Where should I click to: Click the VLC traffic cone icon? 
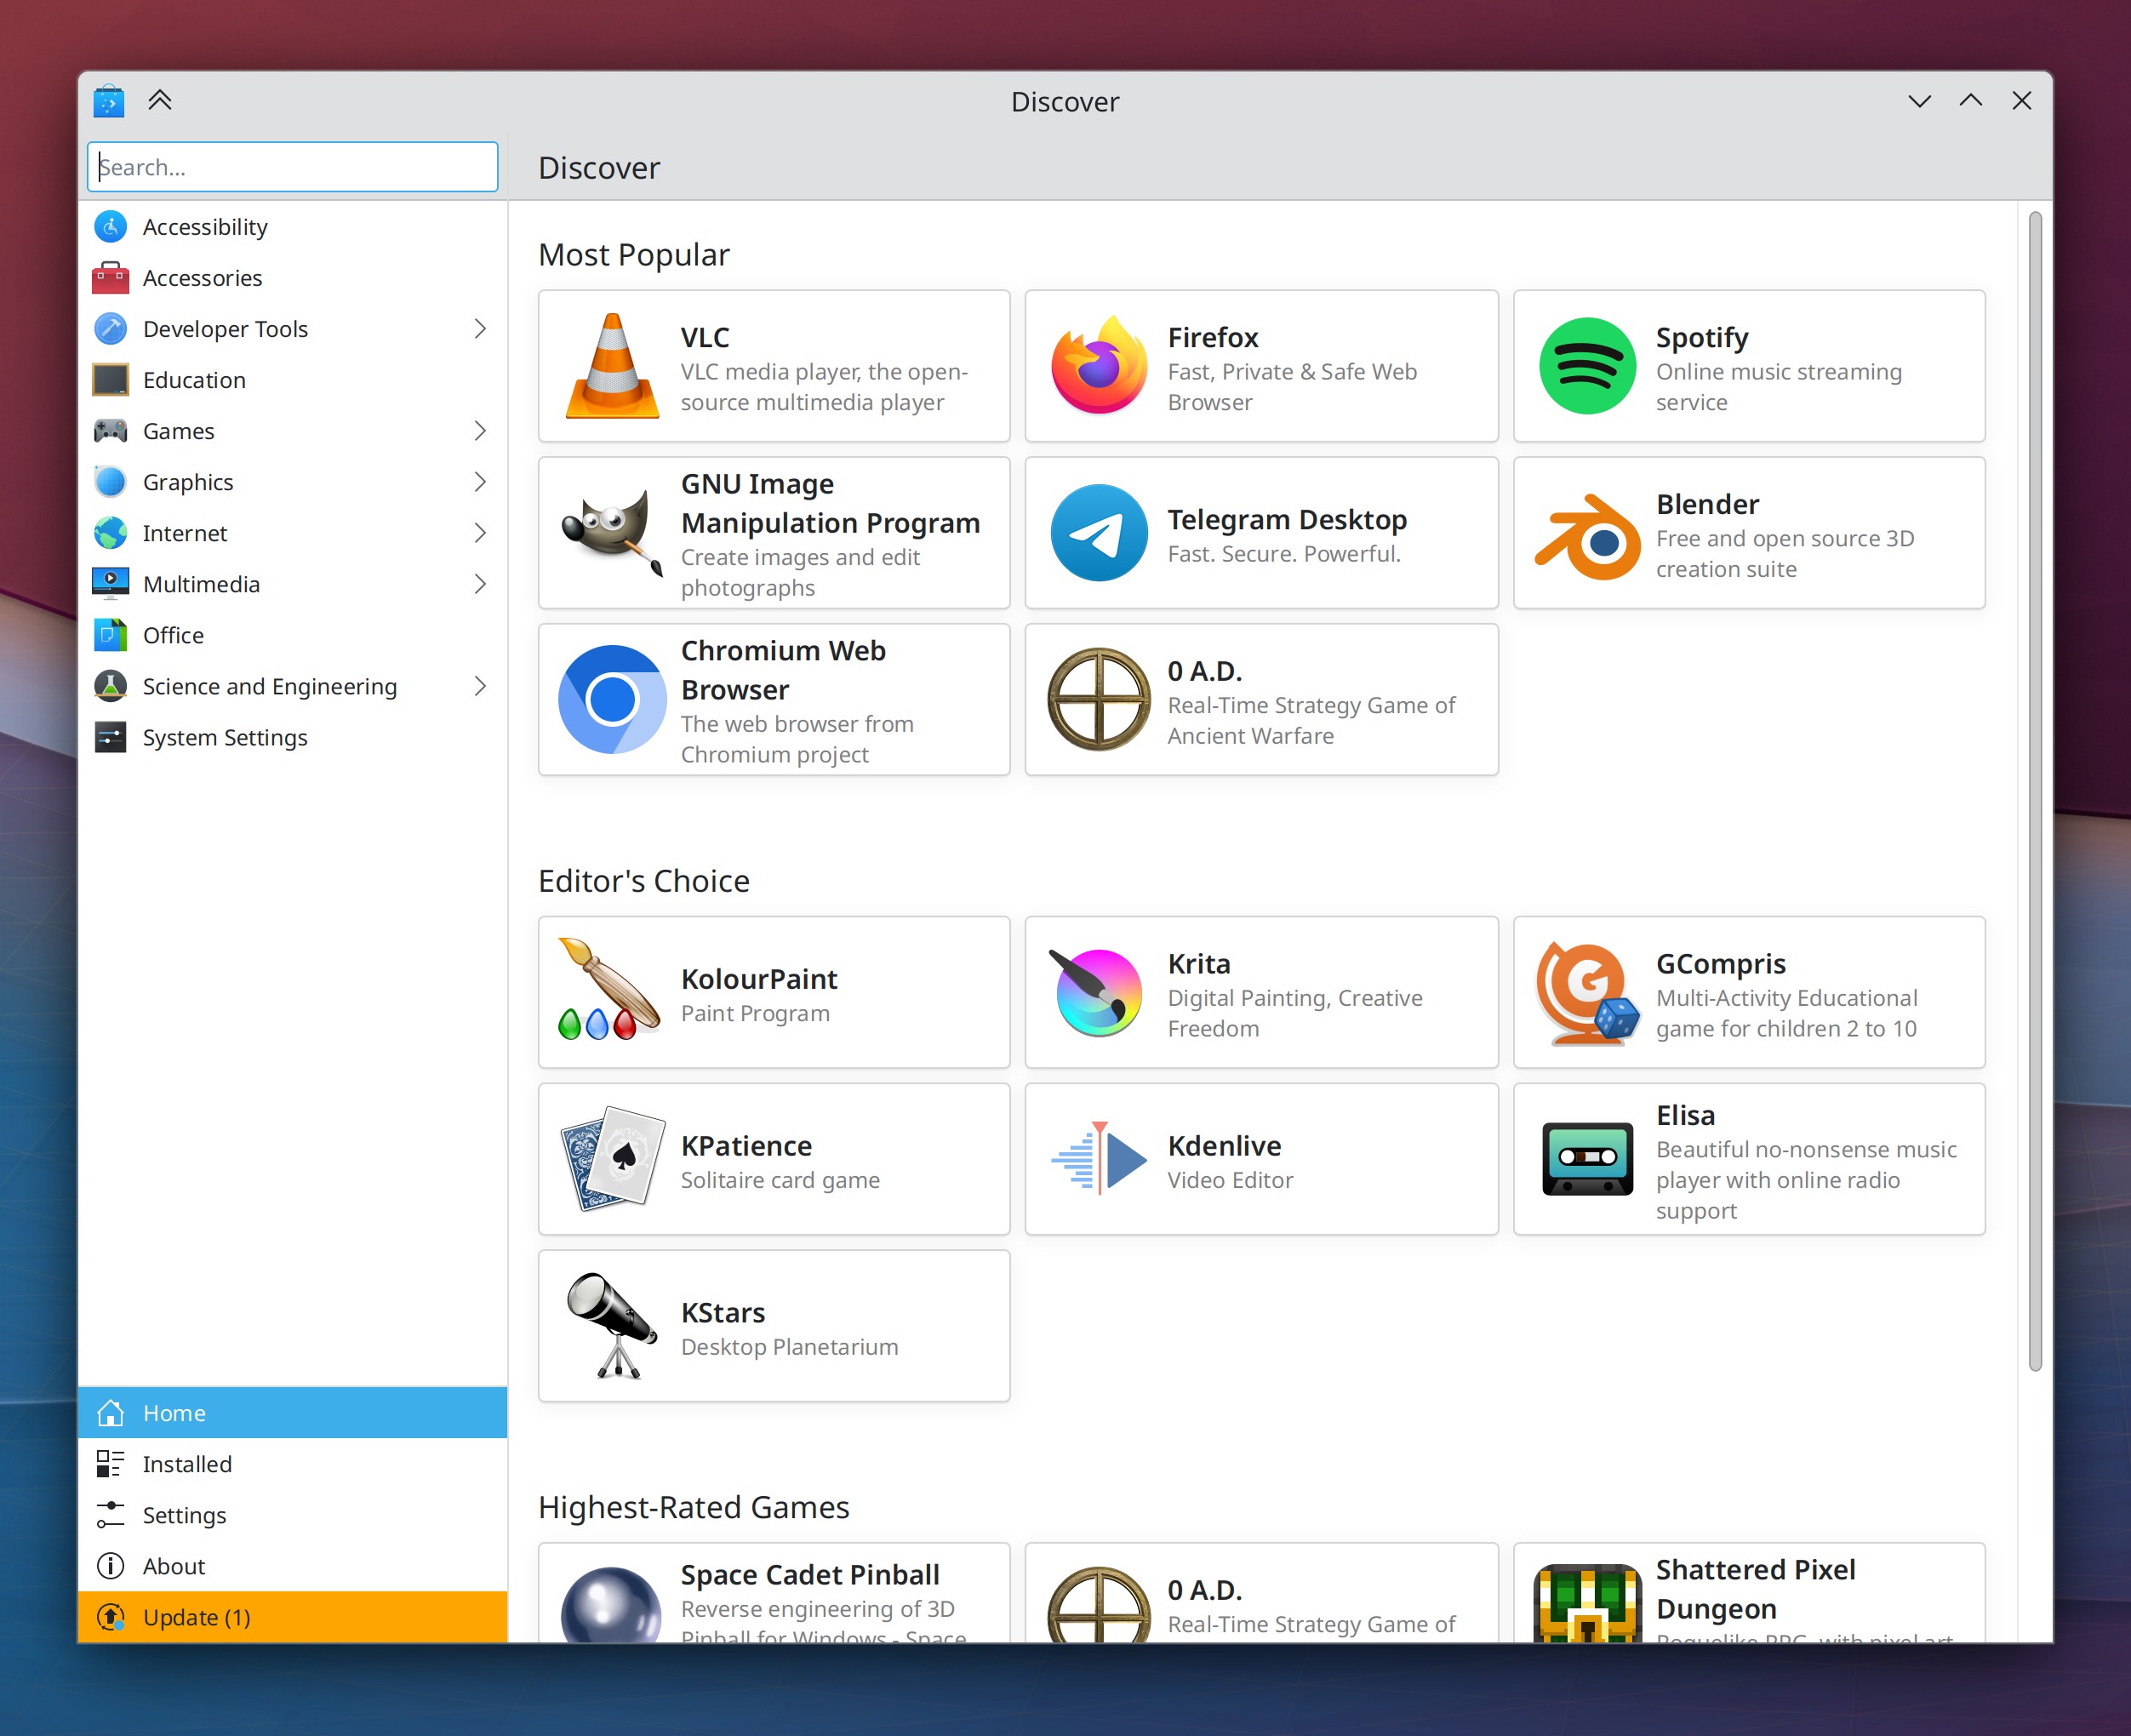coord(612,366)
